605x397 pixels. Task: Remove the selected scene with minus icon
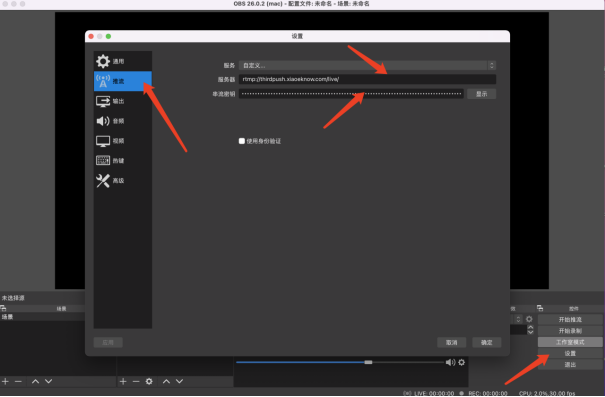tap(18, 381)
